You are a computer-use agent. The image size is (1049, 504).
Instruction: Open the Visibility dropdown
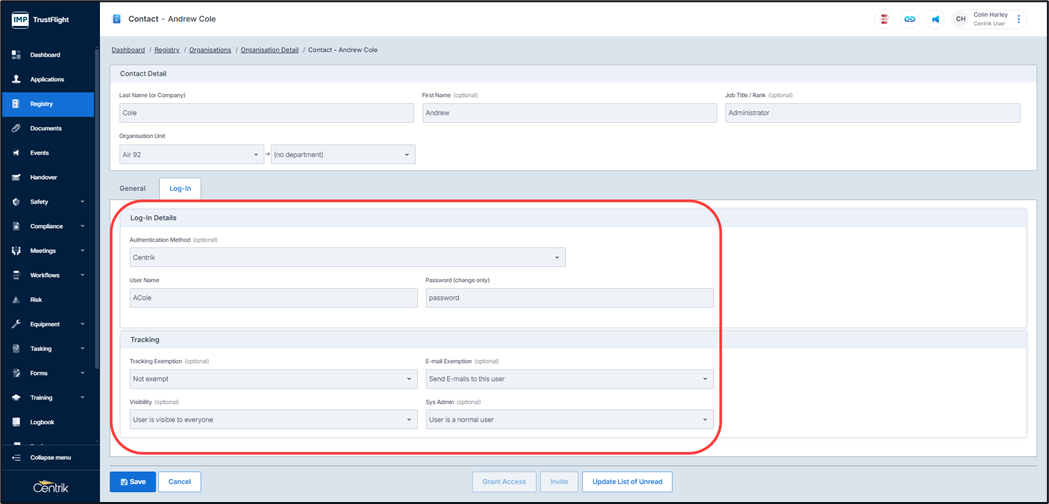(x=272, y=420)
